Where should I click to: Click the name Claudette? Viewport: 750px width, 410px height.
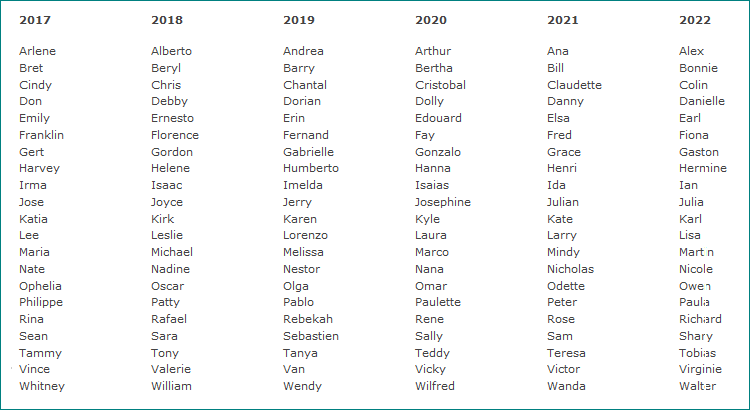point(574,85)
